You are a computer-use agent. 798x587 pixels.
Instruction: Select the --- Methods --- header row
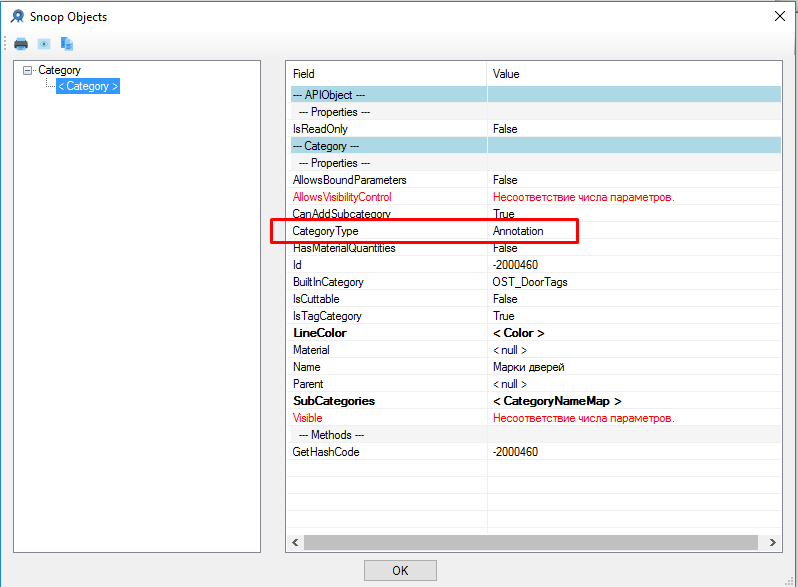[536, 435]
